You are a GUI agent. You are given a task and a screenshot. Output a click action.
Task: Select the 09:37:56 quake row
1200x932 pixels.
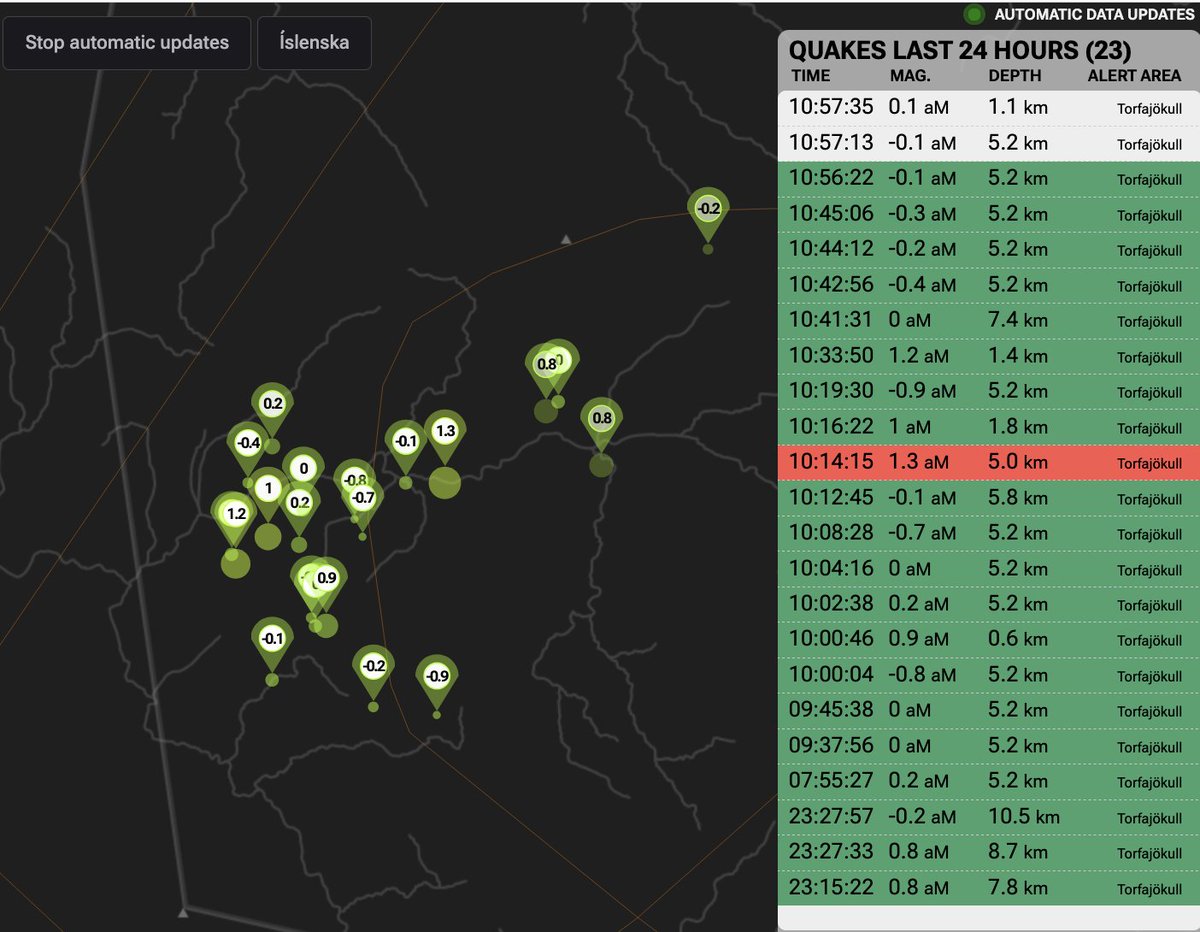point(987,746)
